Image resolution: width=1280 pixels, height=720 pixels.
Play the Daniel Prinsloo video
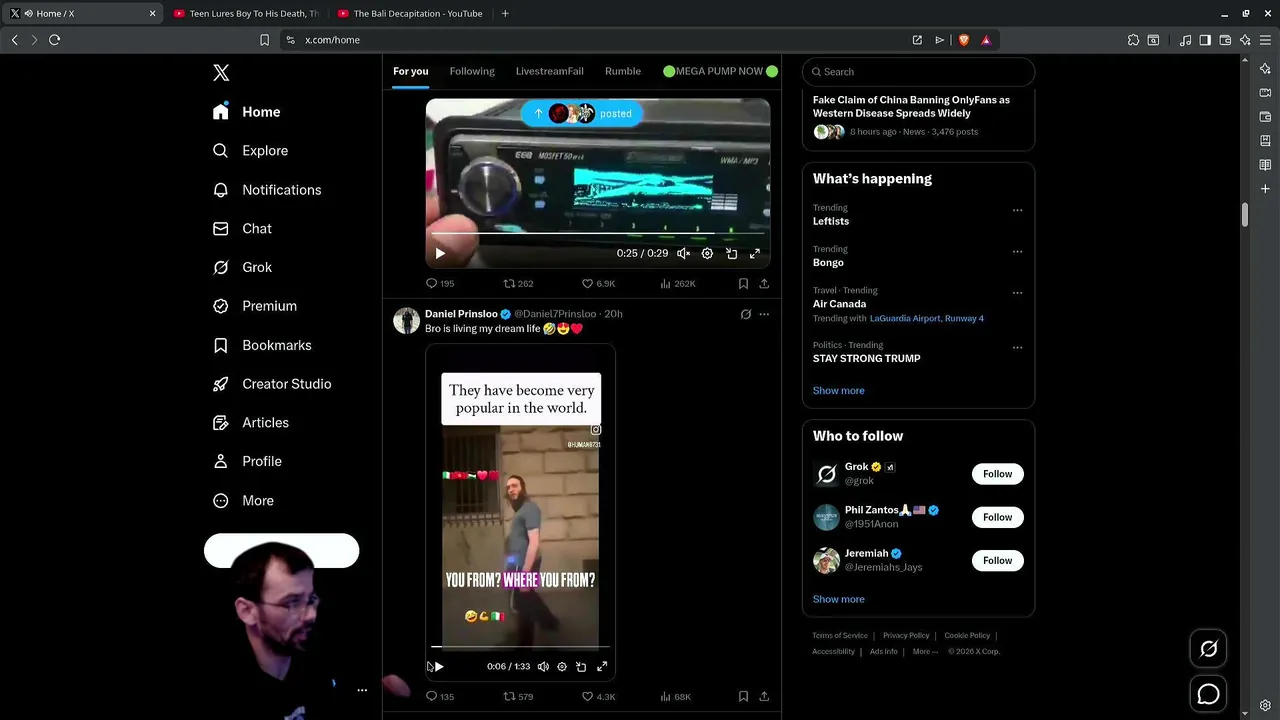pos(438,667)
